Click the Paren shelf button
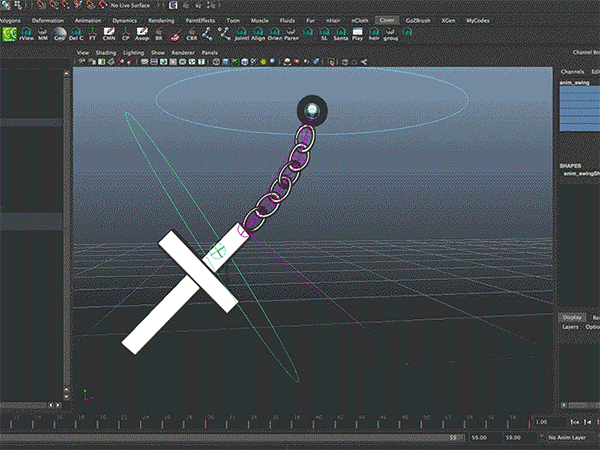This screenshot has height=450, width=600. tap(291, 34)
